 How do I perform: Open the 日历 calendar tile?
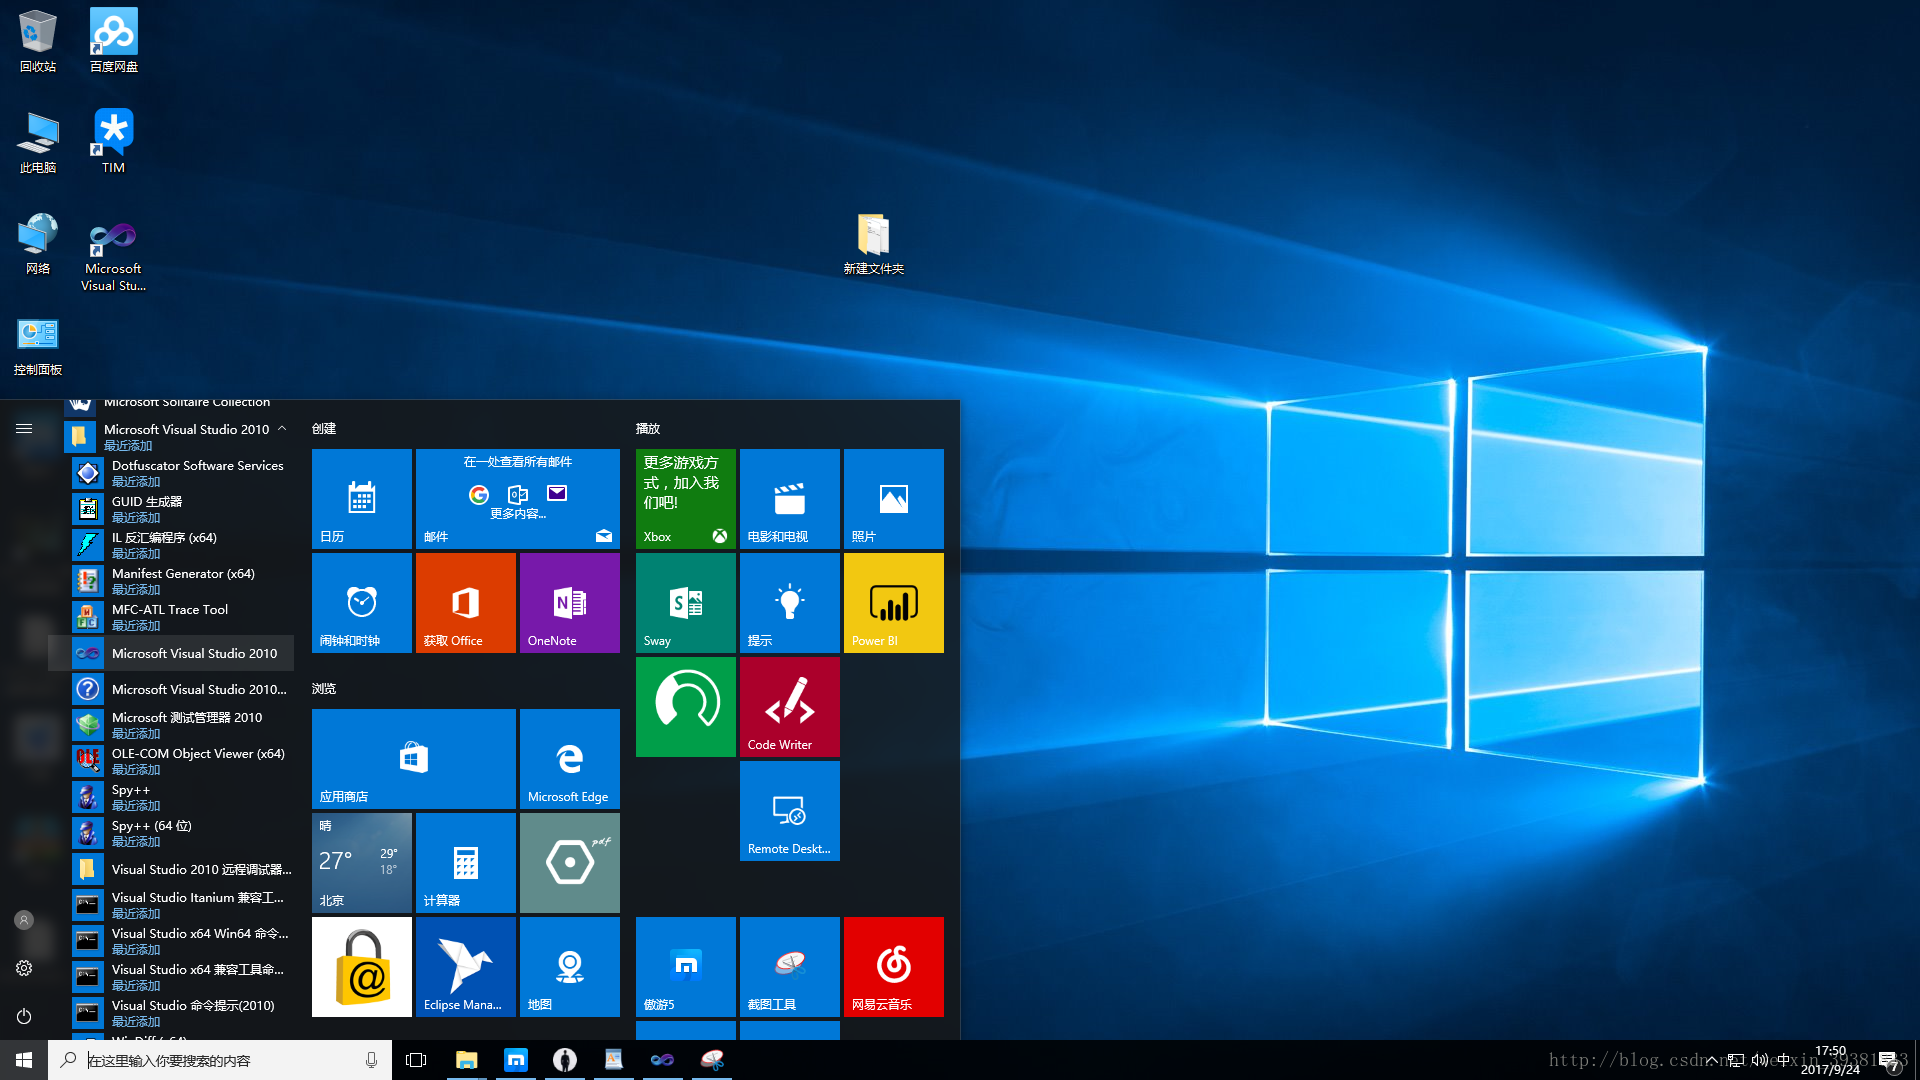[x=362, y=499]
